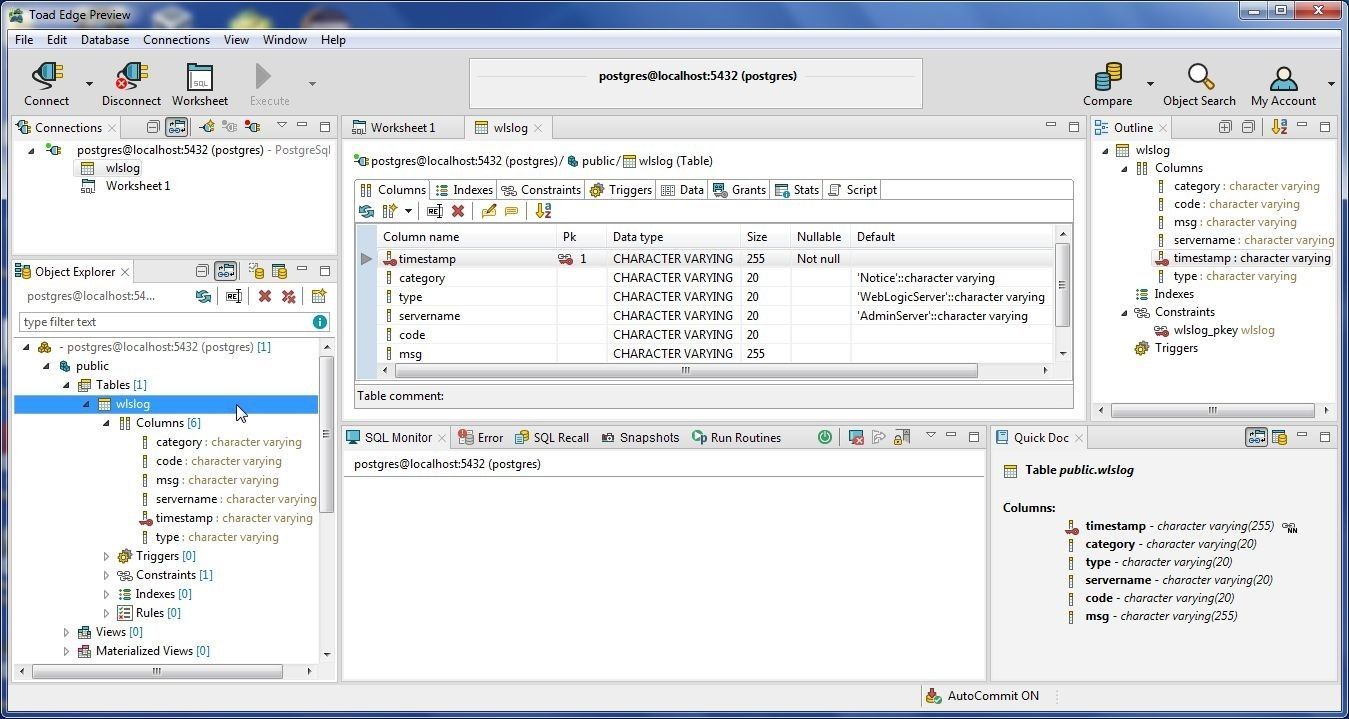Launch Object Search

pos(1199,84)
